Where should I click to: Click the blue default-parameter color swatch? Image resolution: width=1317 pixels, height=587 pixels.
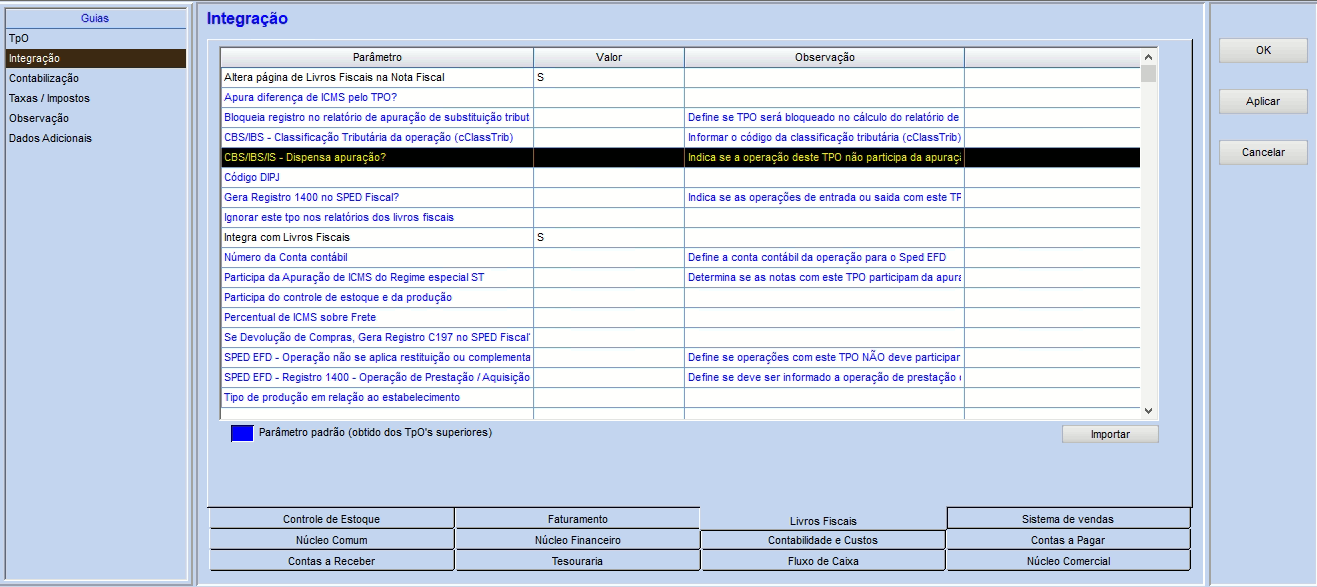point(242,433)
